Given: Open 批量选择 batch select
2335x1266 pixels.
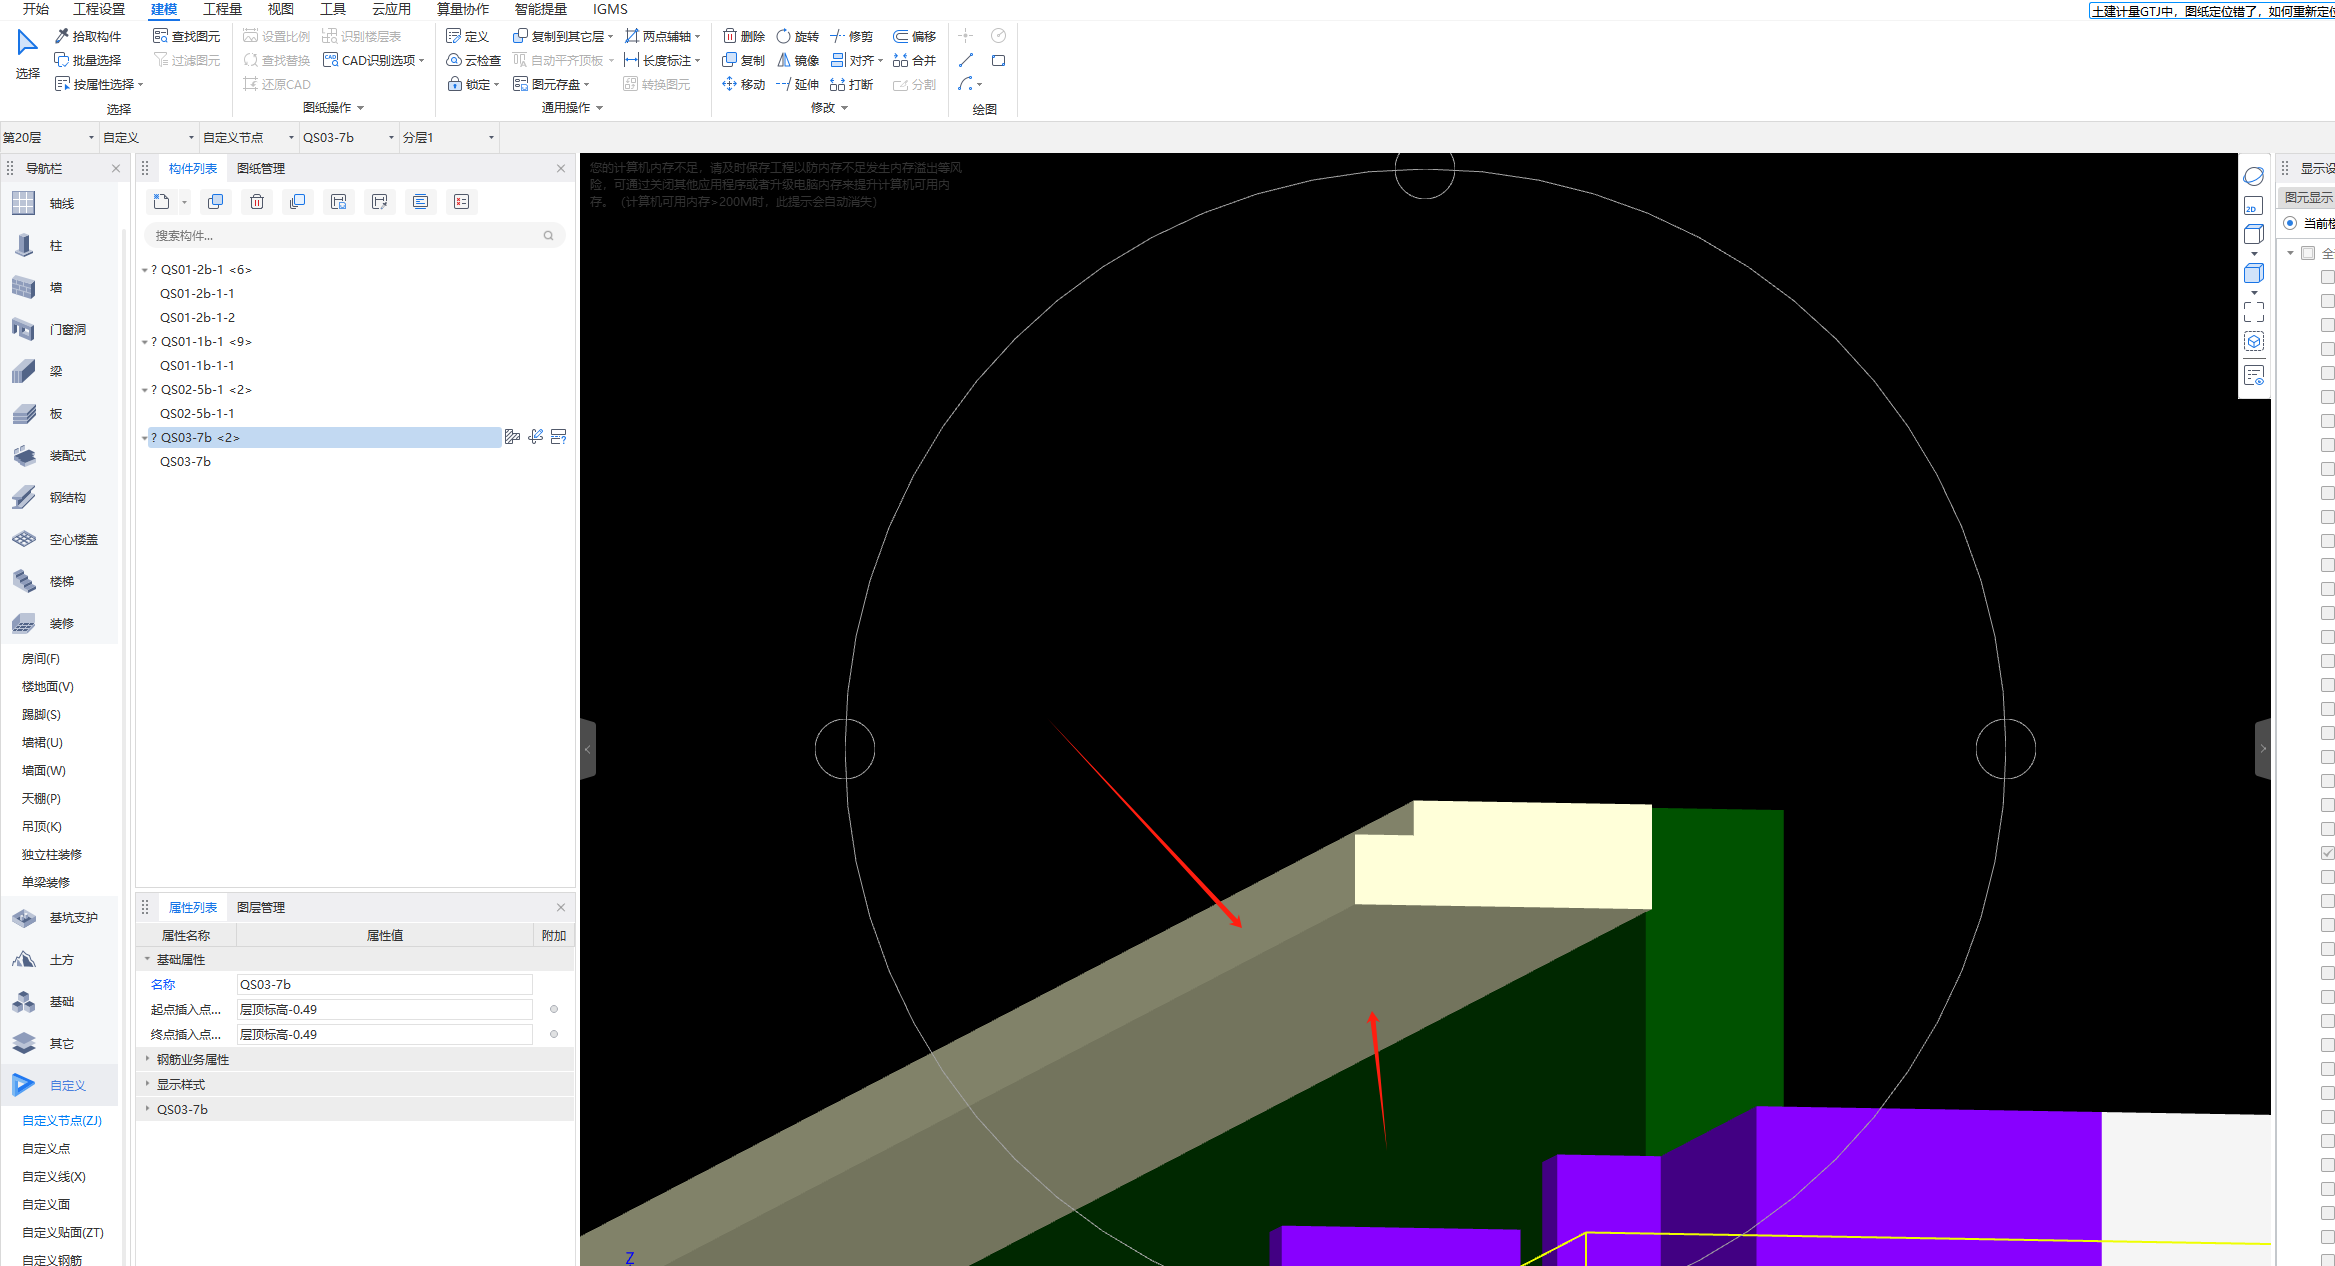Looking at the screenshot, I should click(88, 60).
